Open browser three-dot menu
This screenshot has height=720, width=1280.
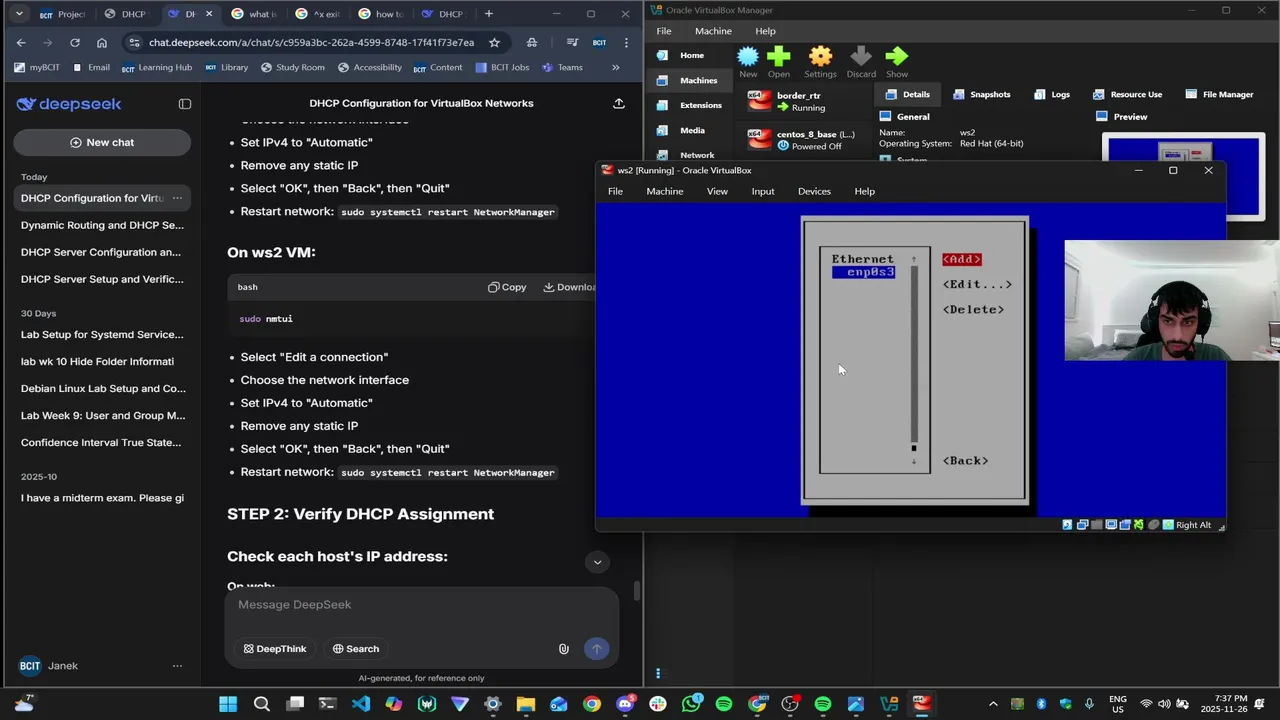(626, 43)
